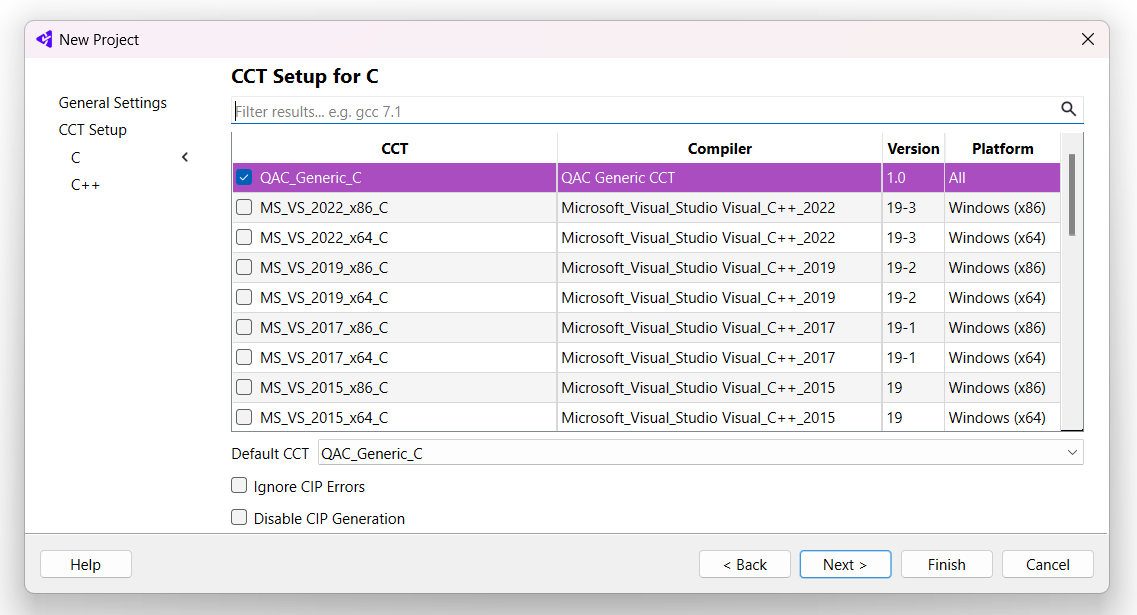
Task: Open General Settings page
Action: [x=112, y=103]
